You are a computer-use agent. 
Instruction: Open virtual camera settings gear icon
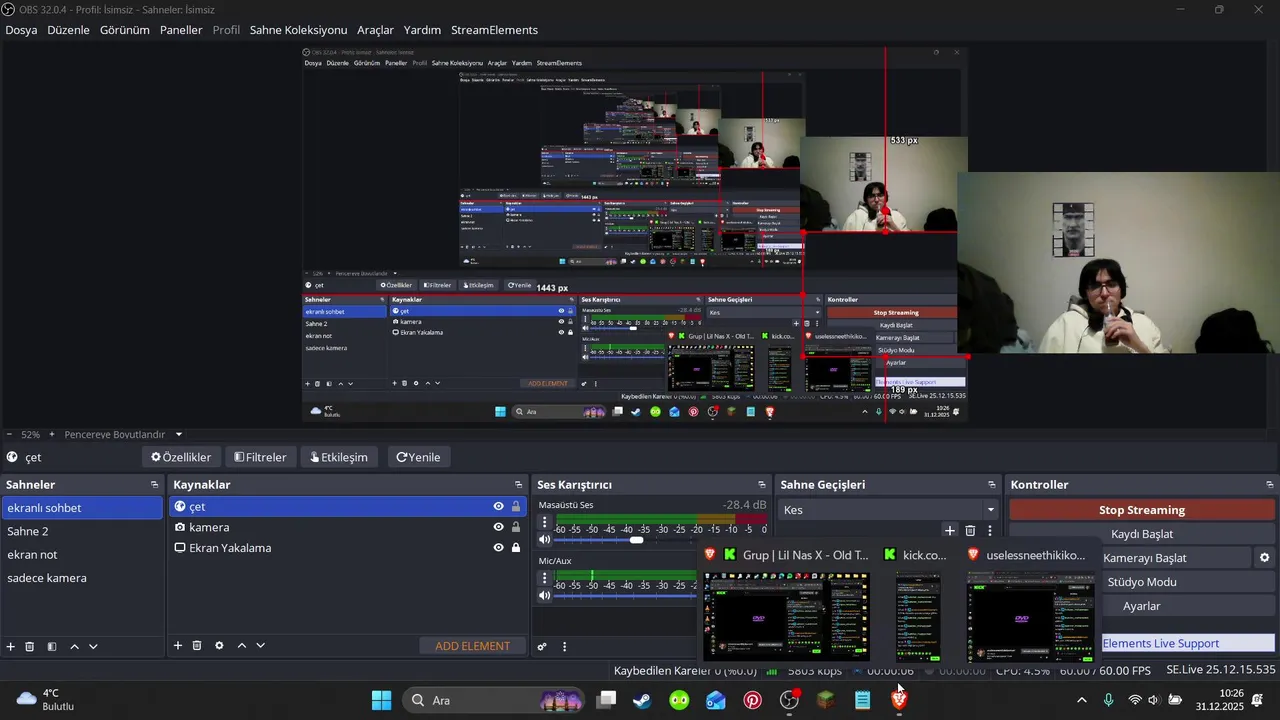tap(1264, 558)
